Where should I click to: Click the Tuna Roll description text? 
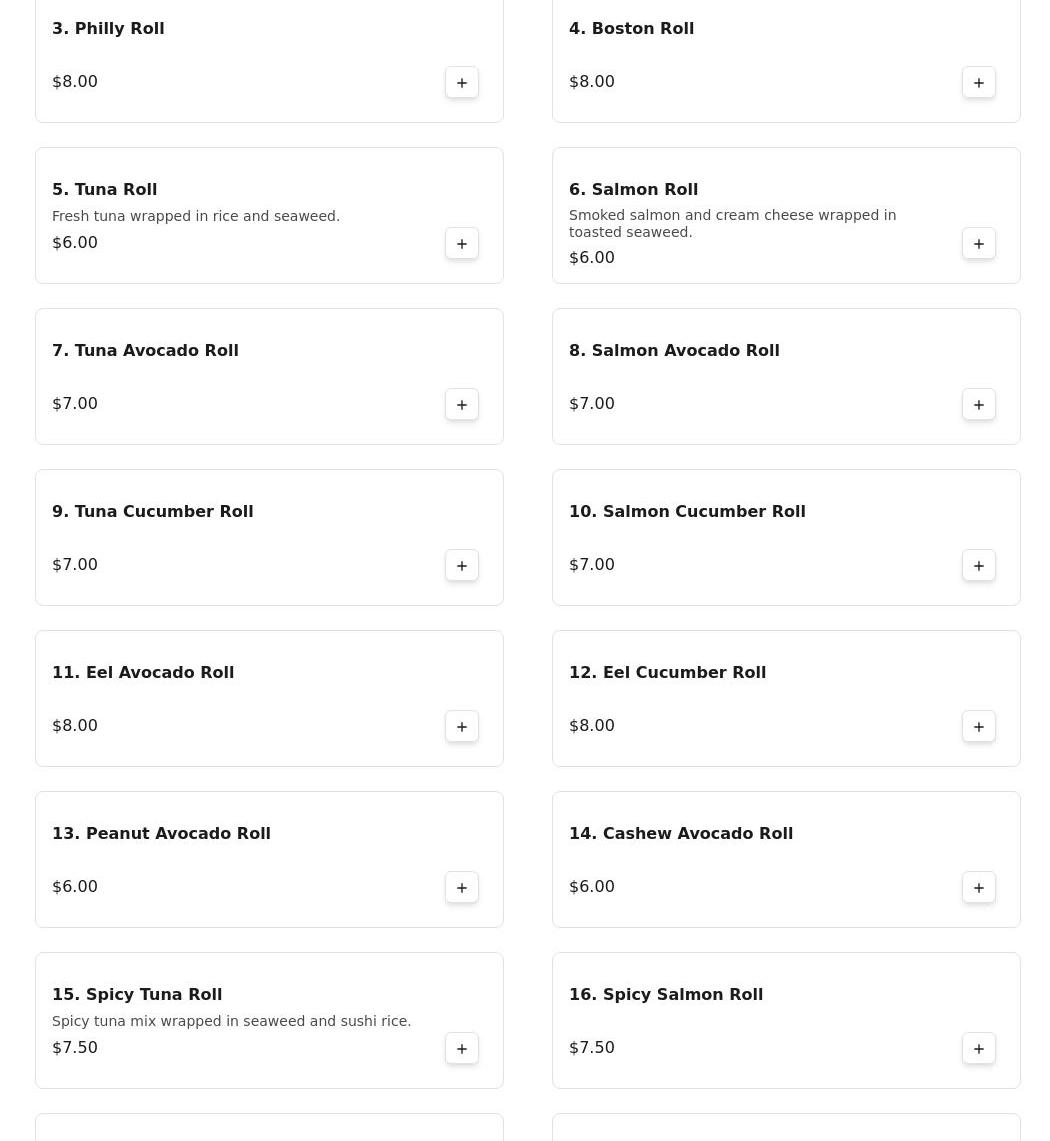[196, 216]
